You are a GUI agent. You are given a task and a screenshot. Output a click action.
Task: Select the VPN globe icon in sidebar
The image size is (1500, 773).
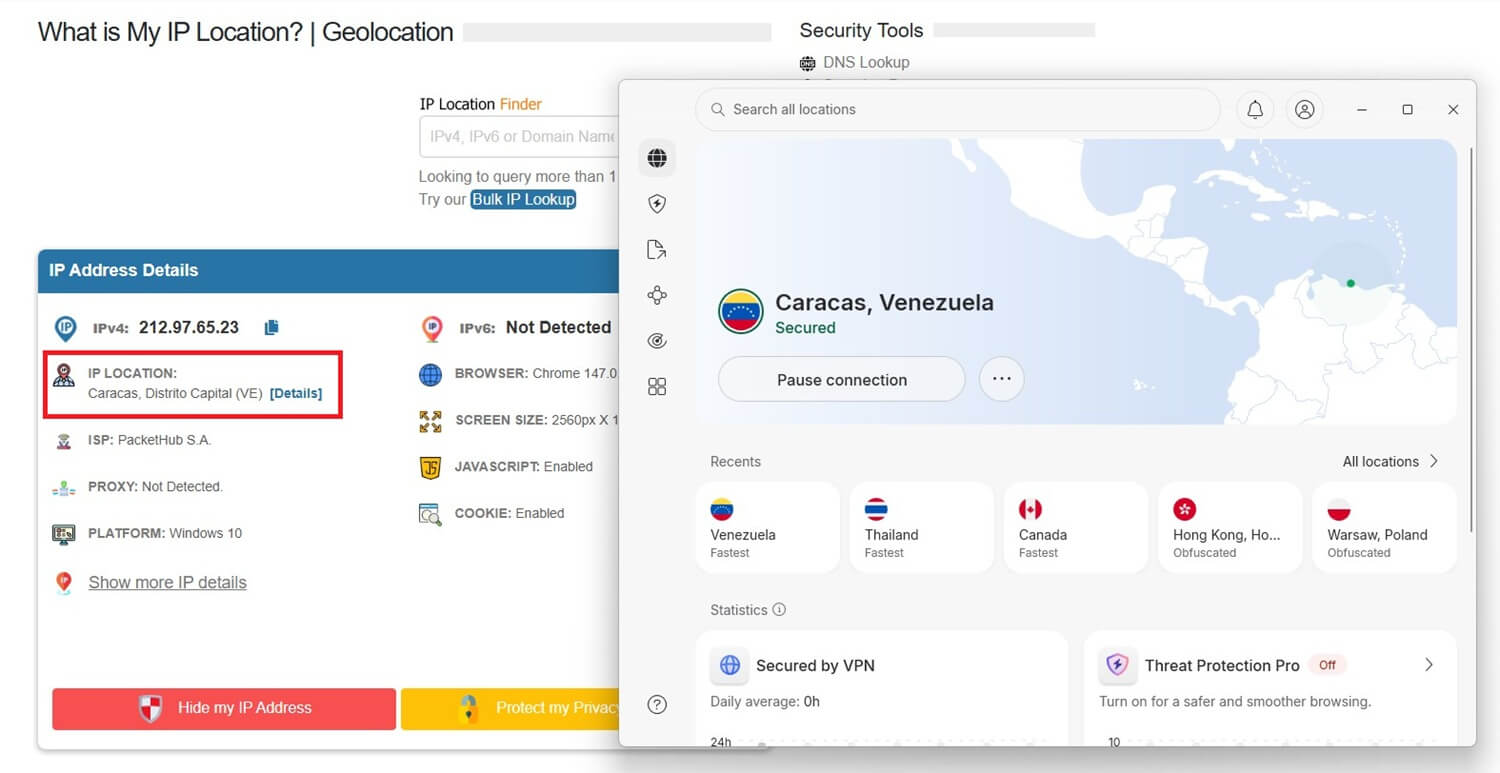point(657,157)
